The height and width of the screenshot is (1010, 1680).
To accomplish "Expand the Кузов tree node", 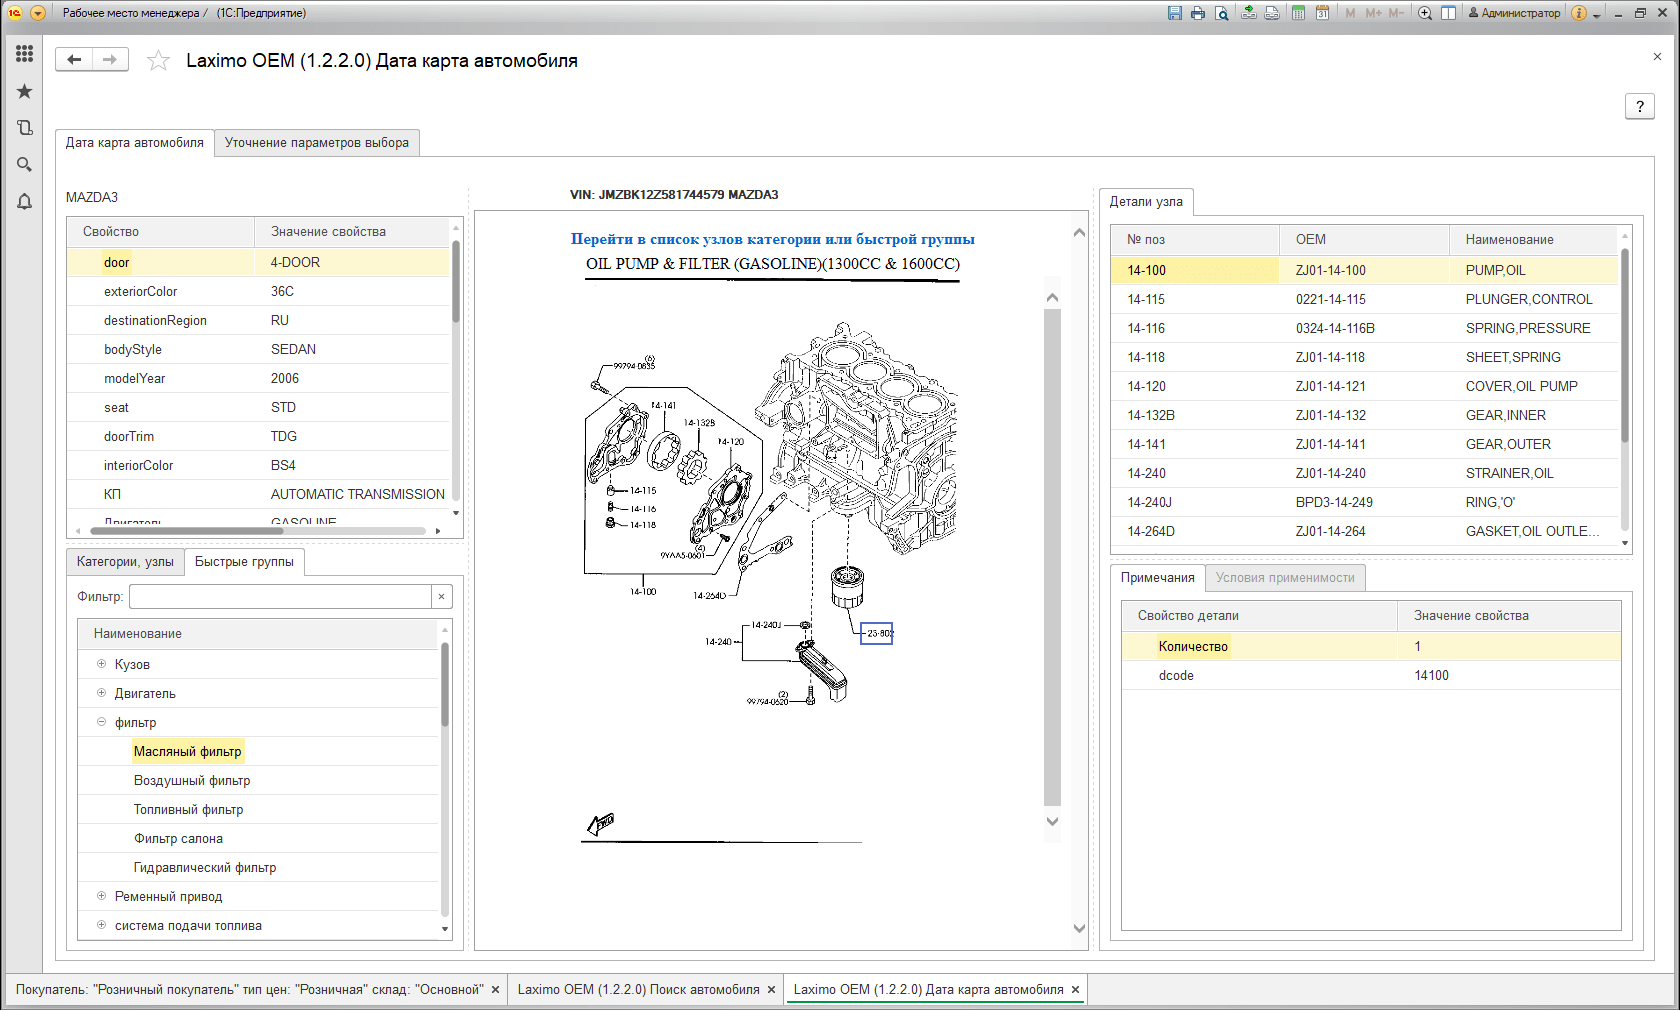I will click(101, 664).
